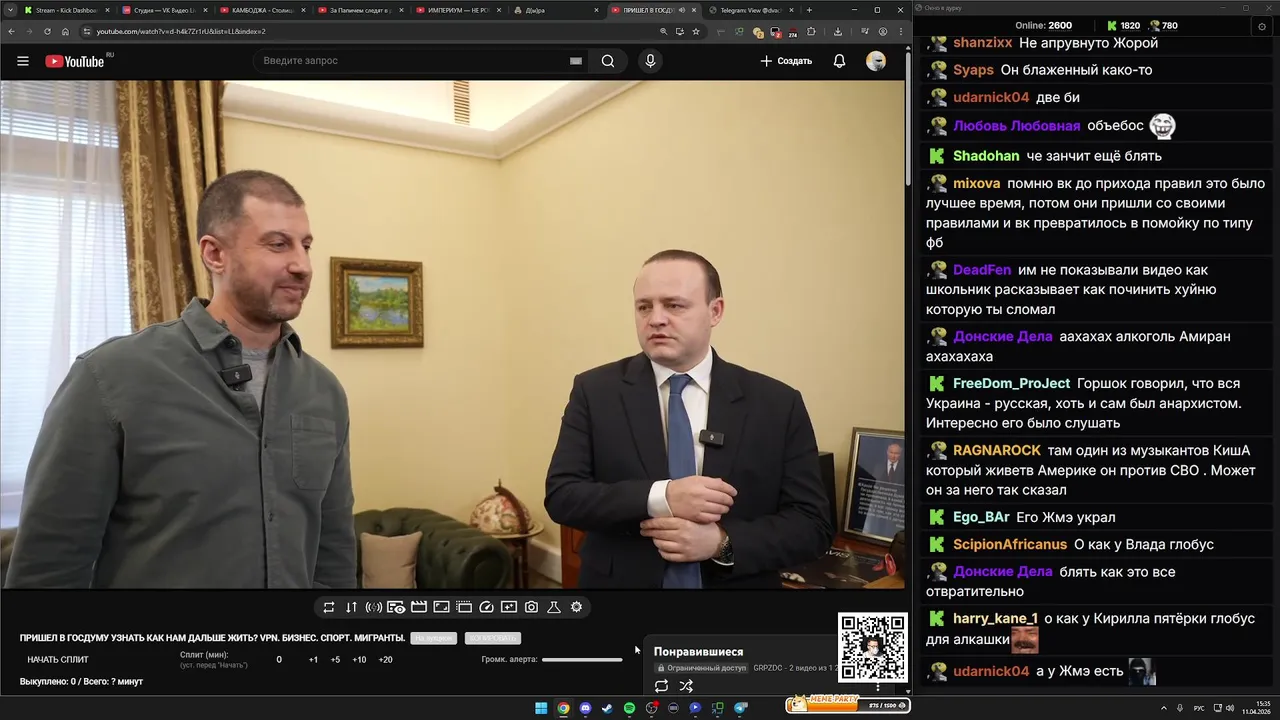This screenshot has height=720, width=1280.
Task: Click username harry_kane_1 in chat
Action: (995, 618)
